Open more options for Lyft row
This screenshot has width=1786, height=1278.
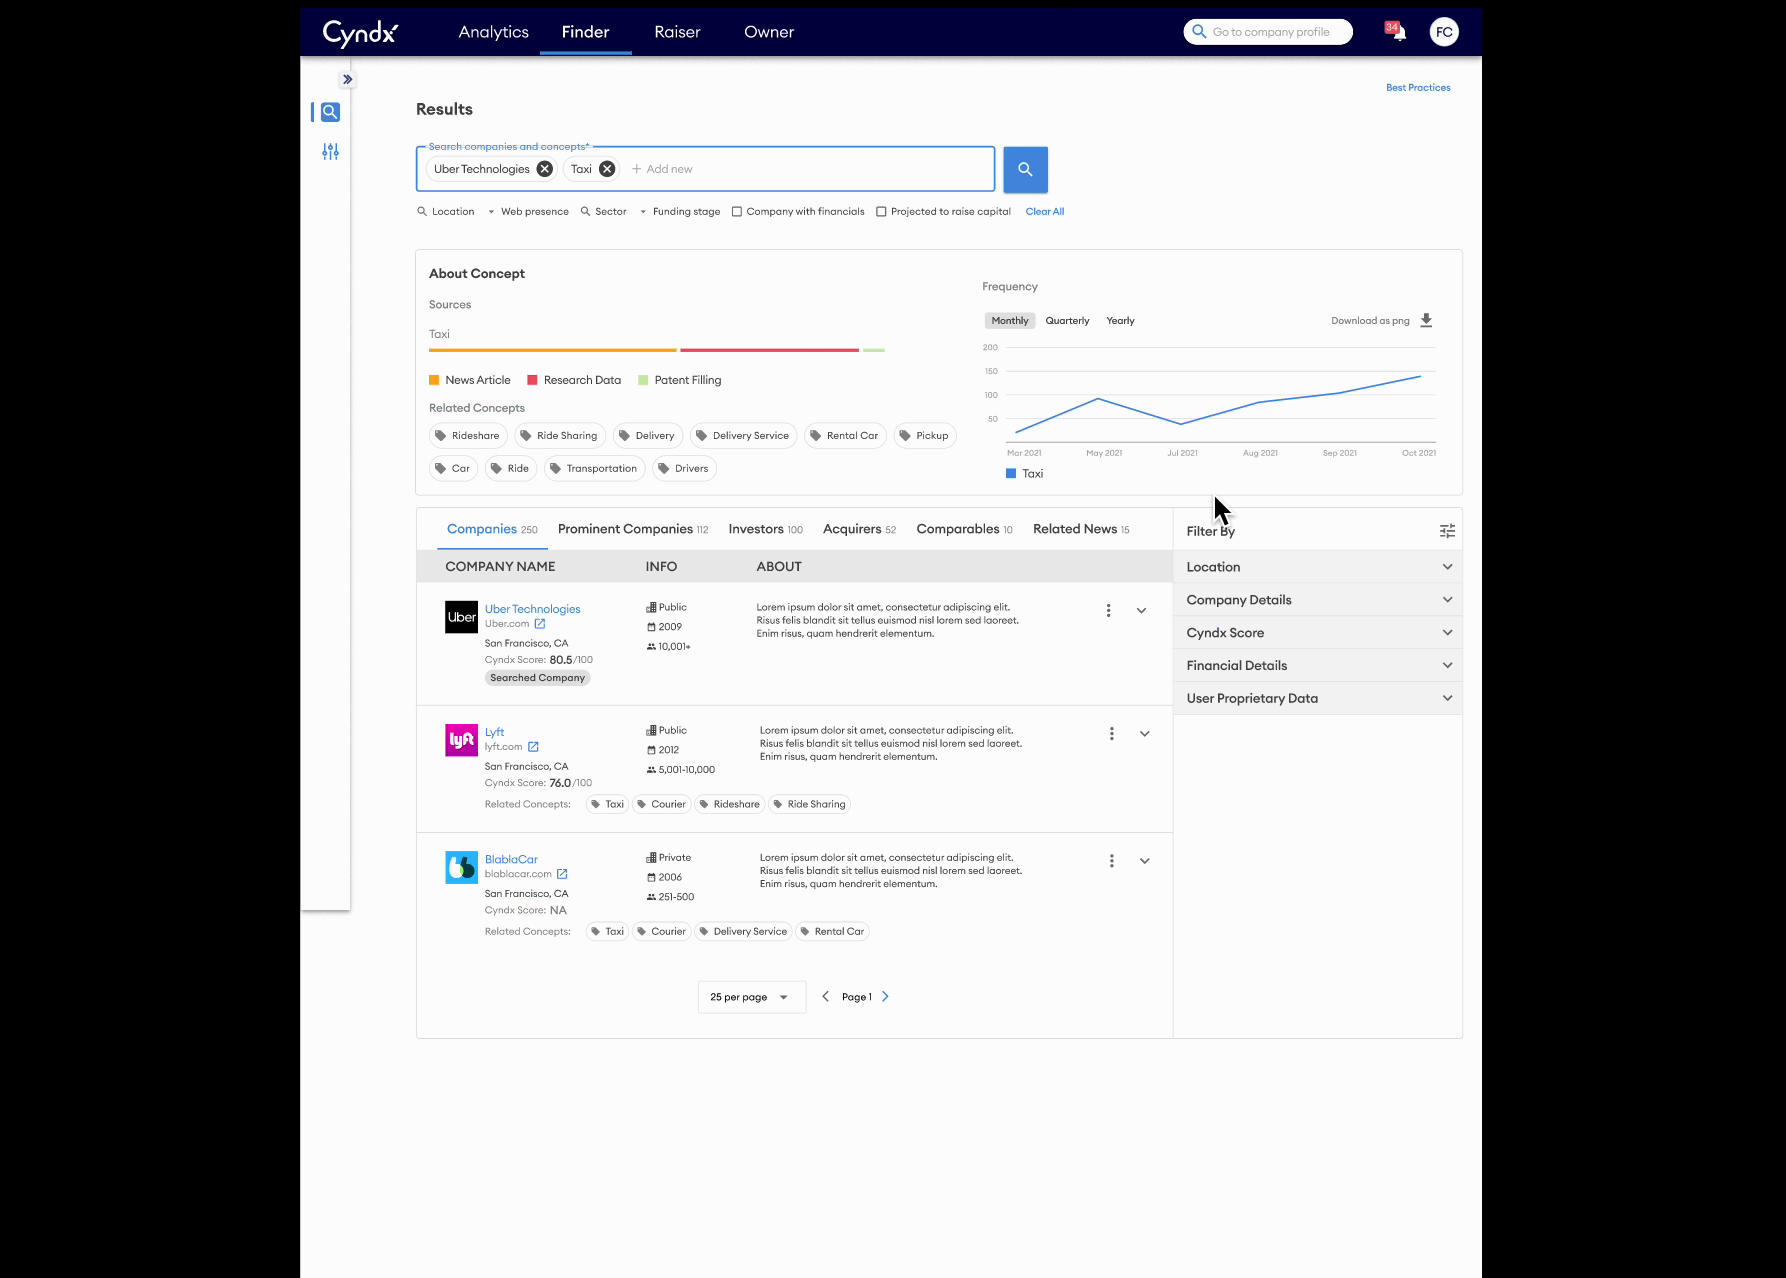coord(1111,733)
